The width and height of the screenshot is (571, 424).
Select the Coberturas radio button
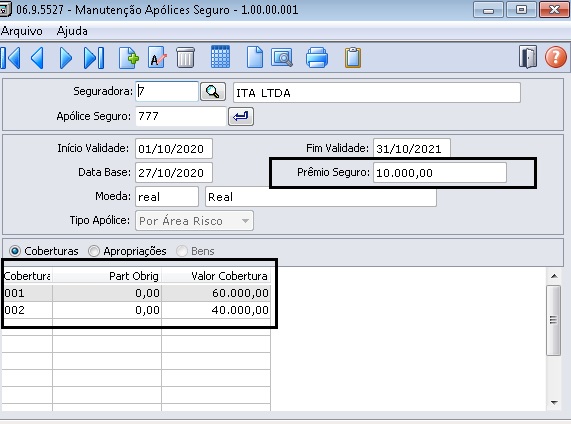[x=15, y=251]
